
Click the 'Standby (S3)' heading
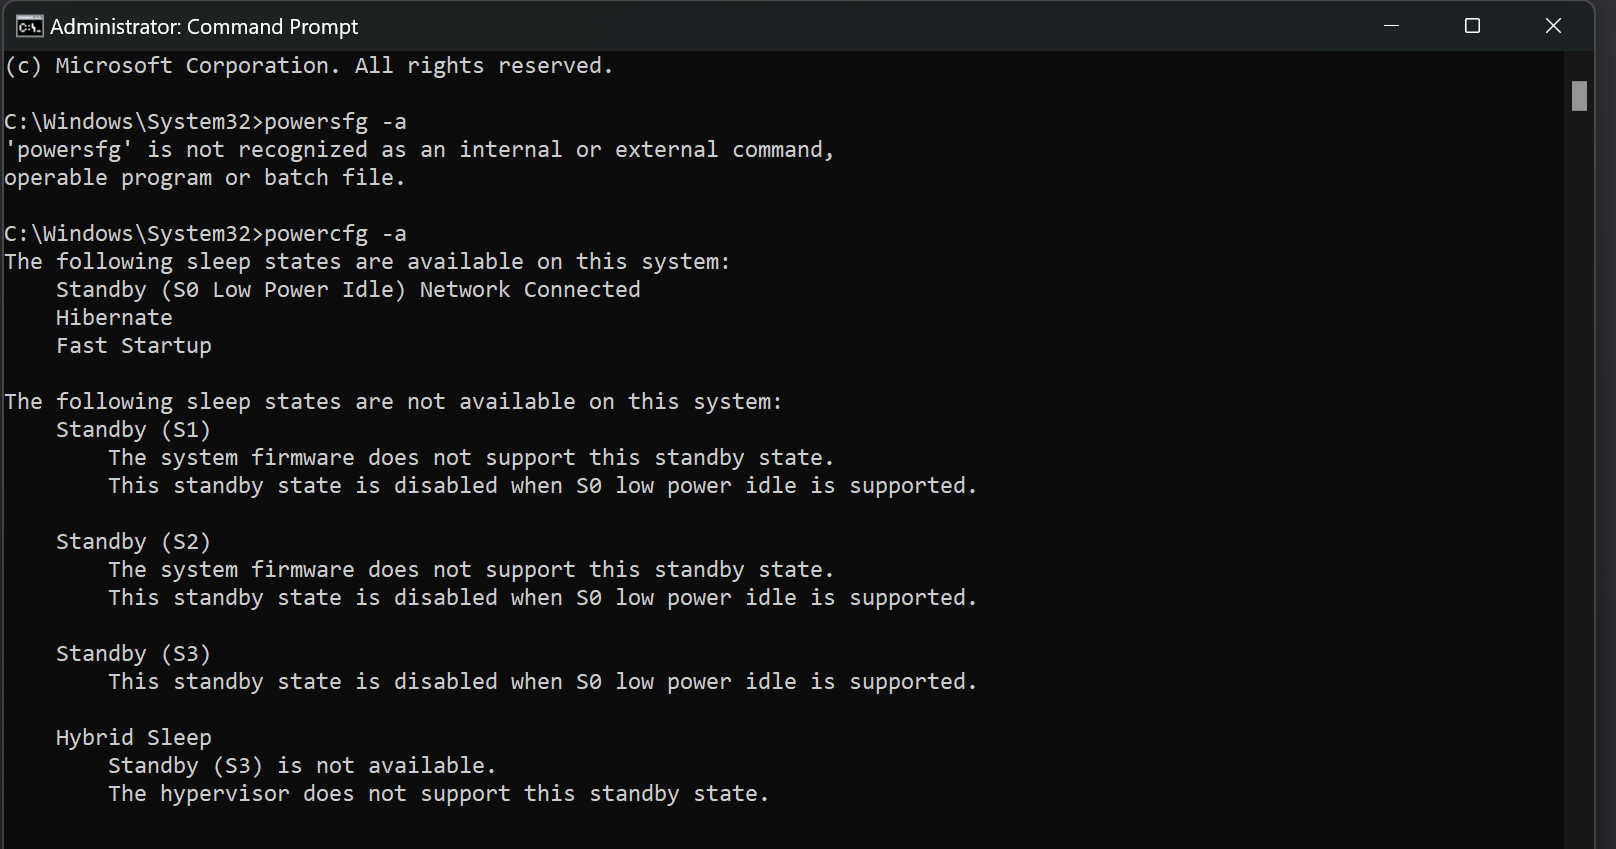click(133, 654)
